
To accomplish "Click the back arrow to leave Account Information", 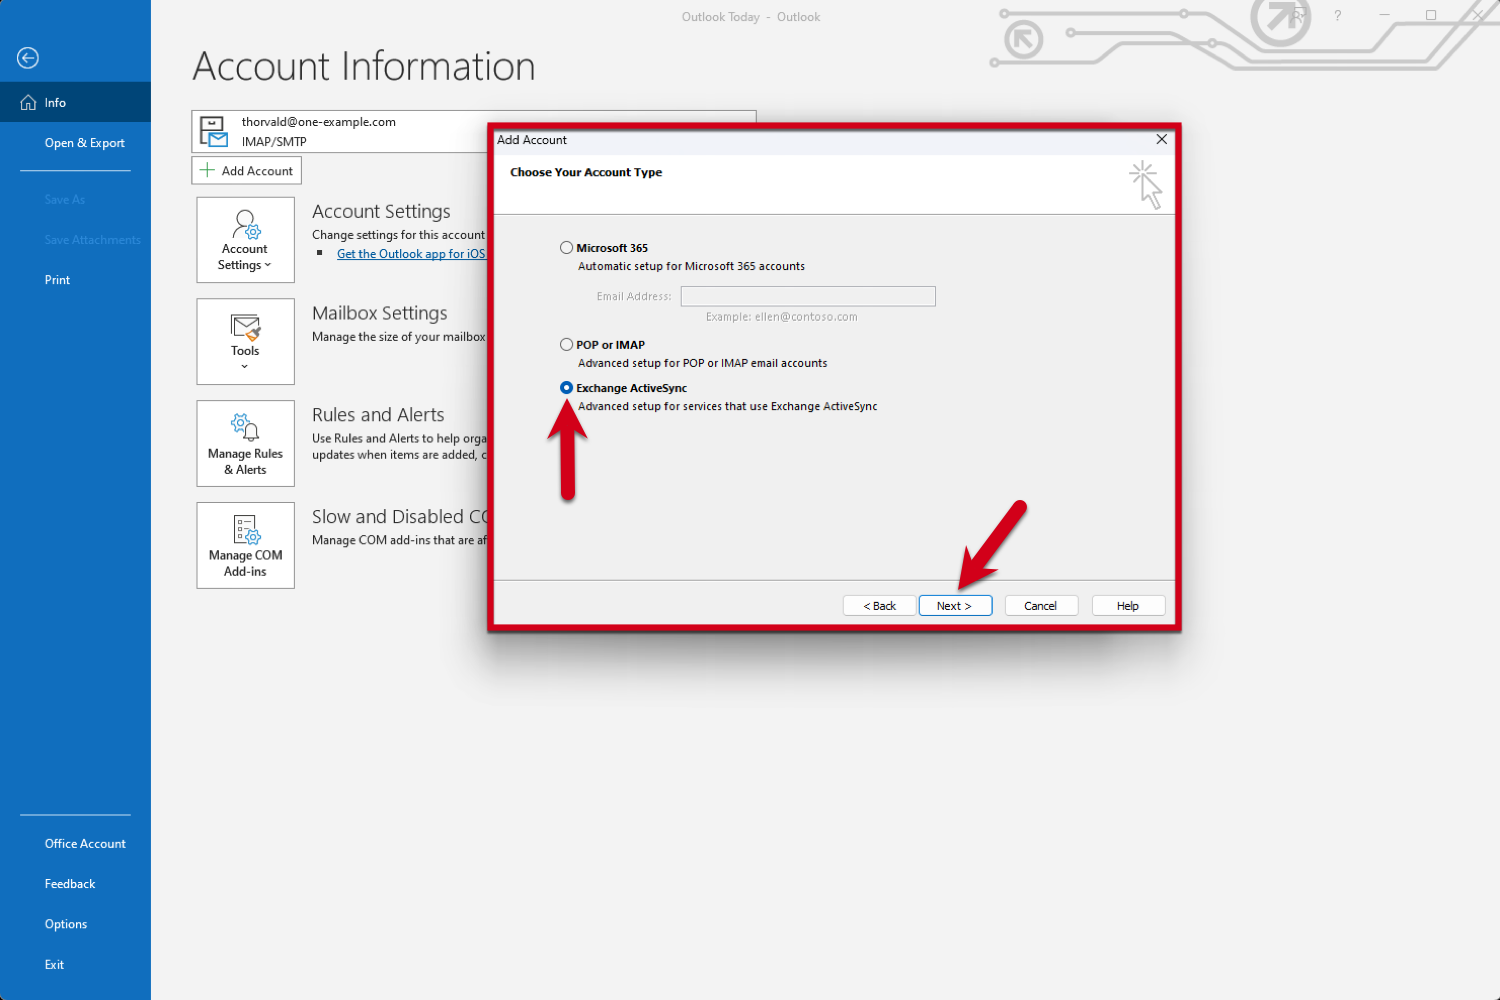I will 27,58.
